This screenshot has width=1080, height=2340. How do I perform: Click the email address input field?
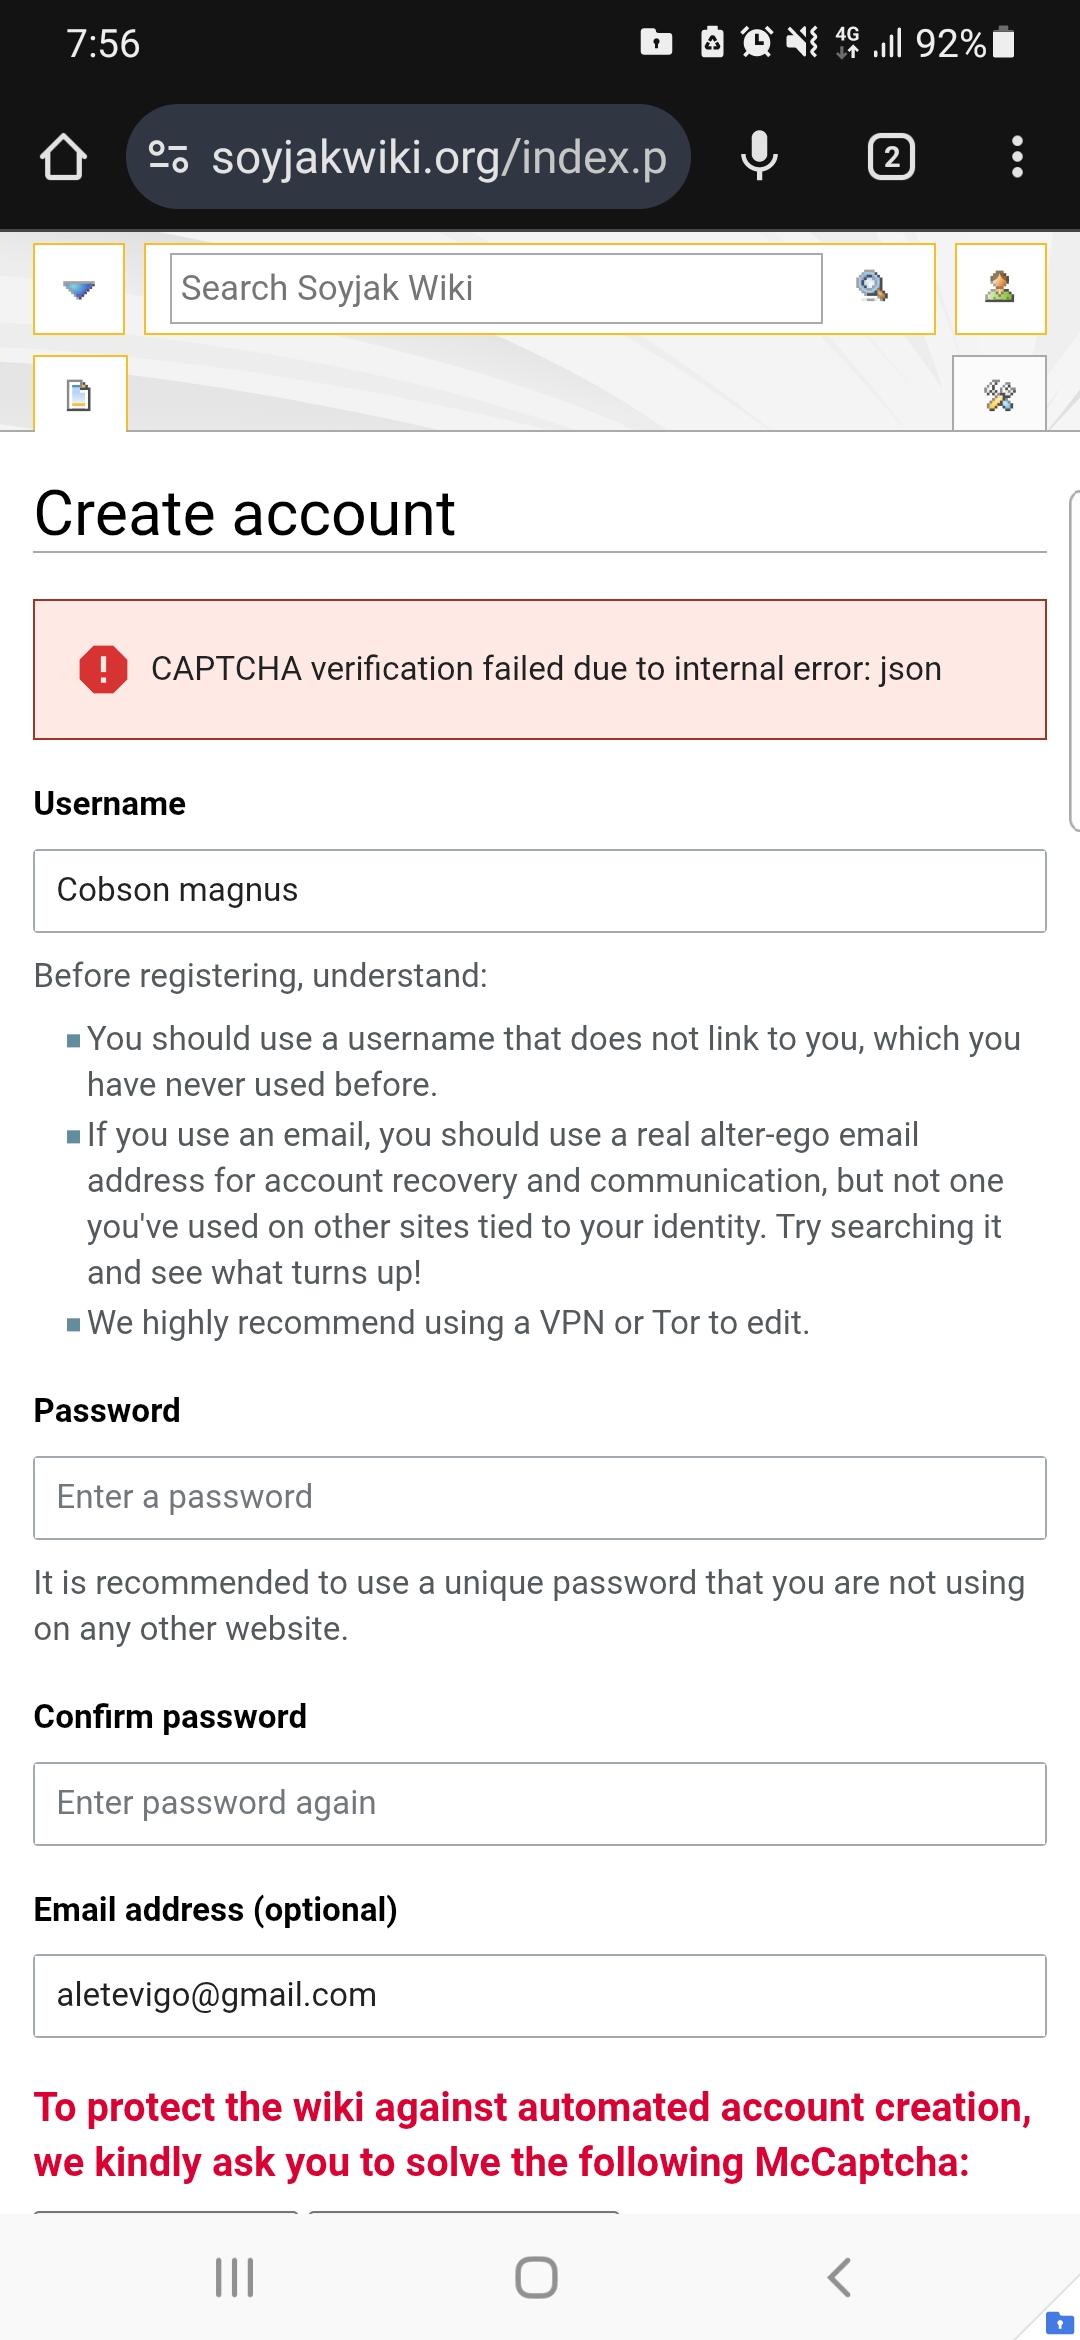540,1996
